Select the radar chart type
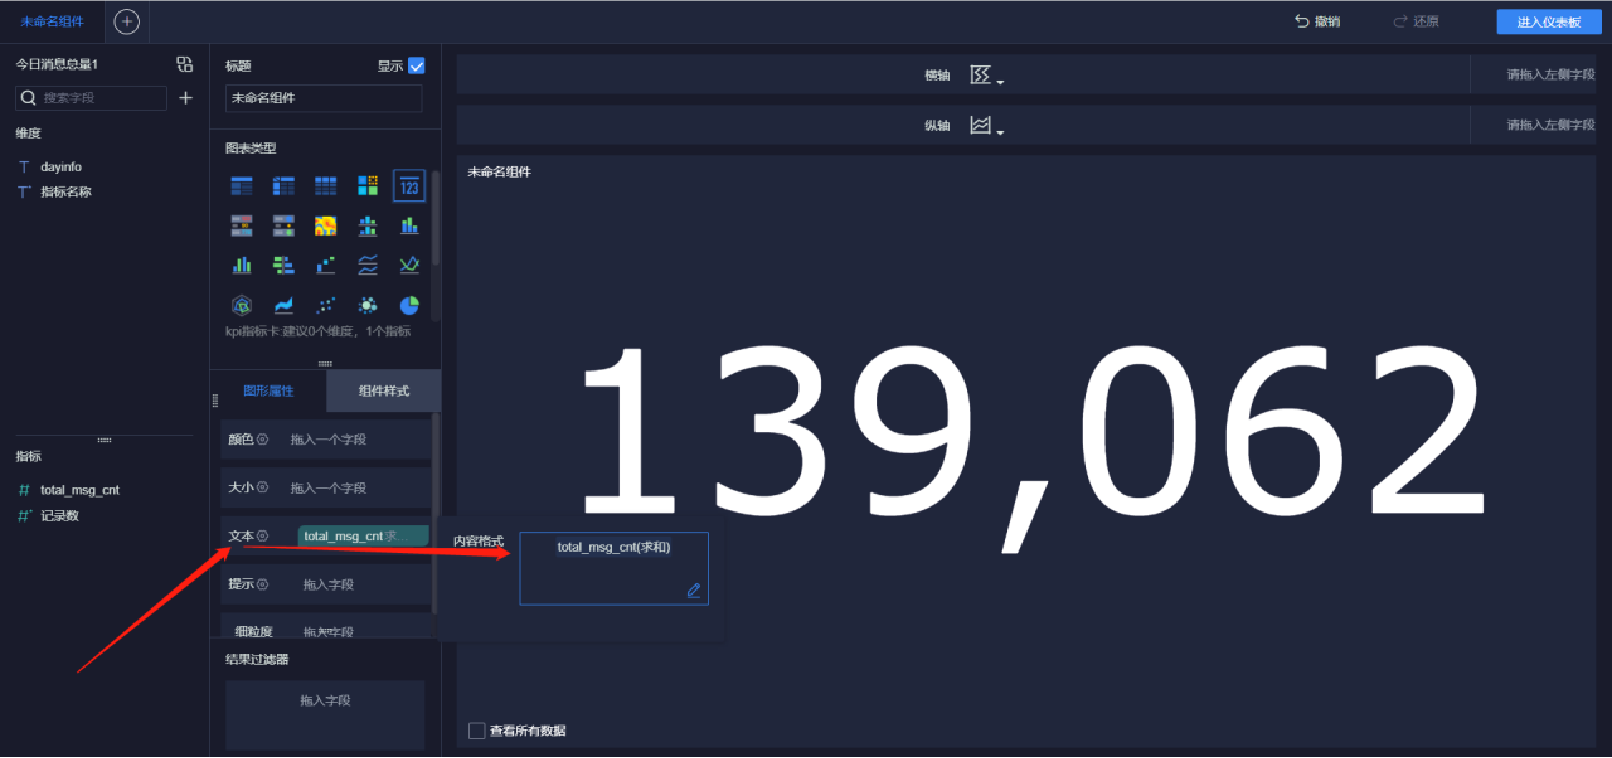This screenshot has height=758, width=1612. (x=242, y=305)
